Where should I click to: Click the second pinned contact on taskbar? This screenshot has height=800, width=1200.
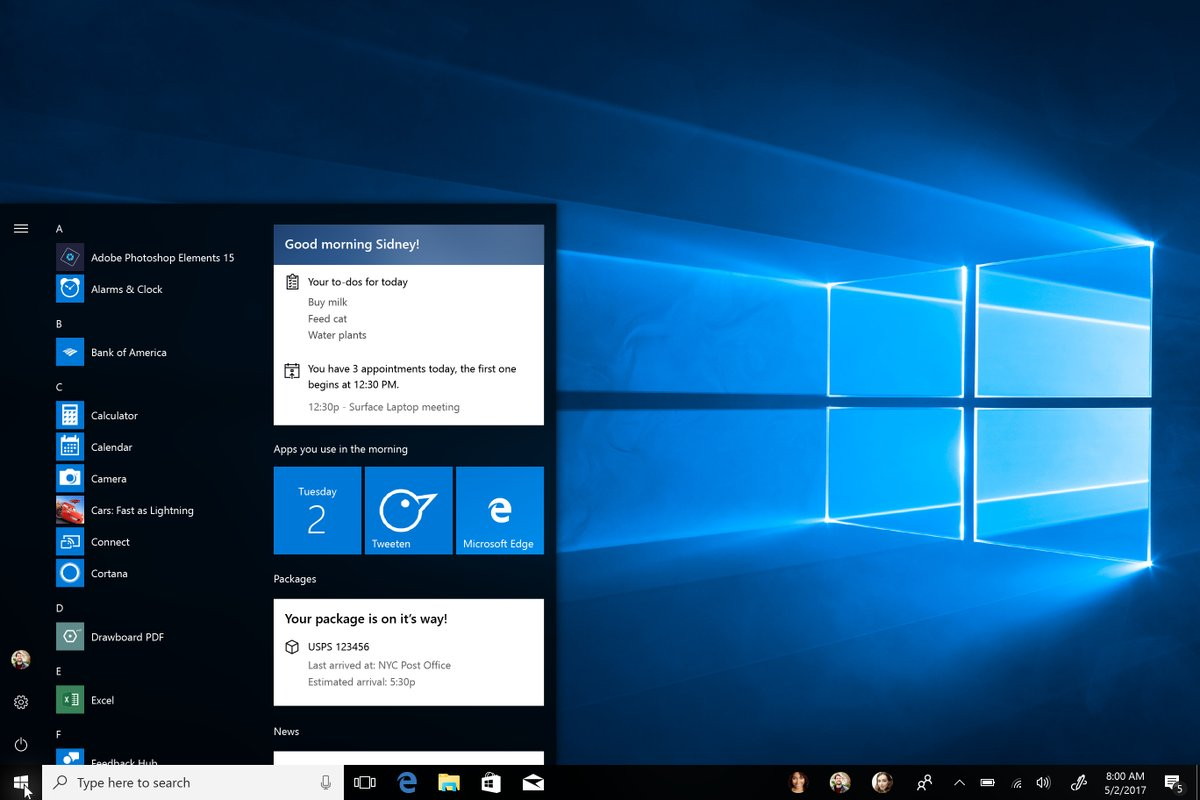pos(840,782)
